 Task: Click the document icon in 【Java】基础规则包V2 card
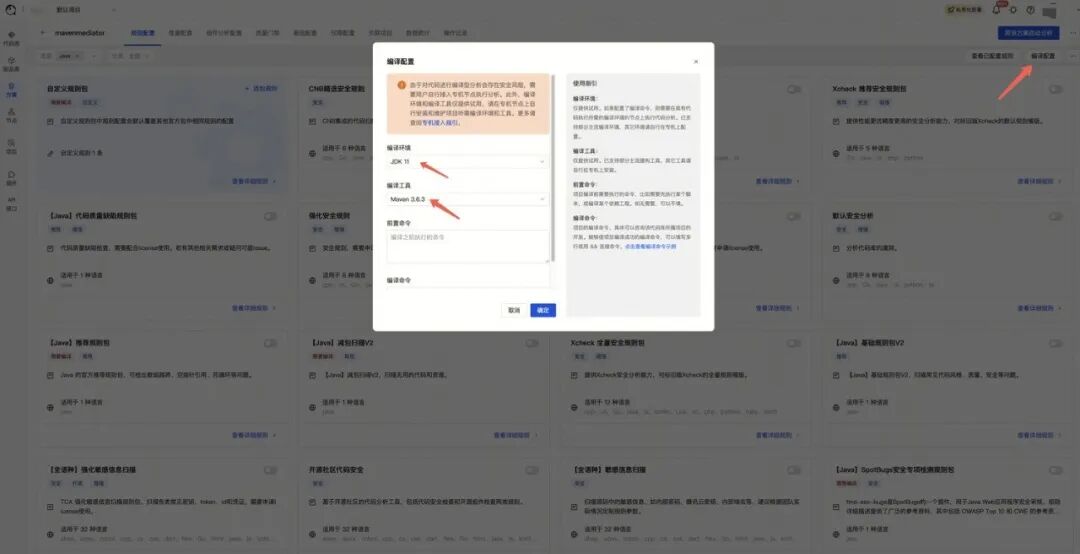point(835,376)
